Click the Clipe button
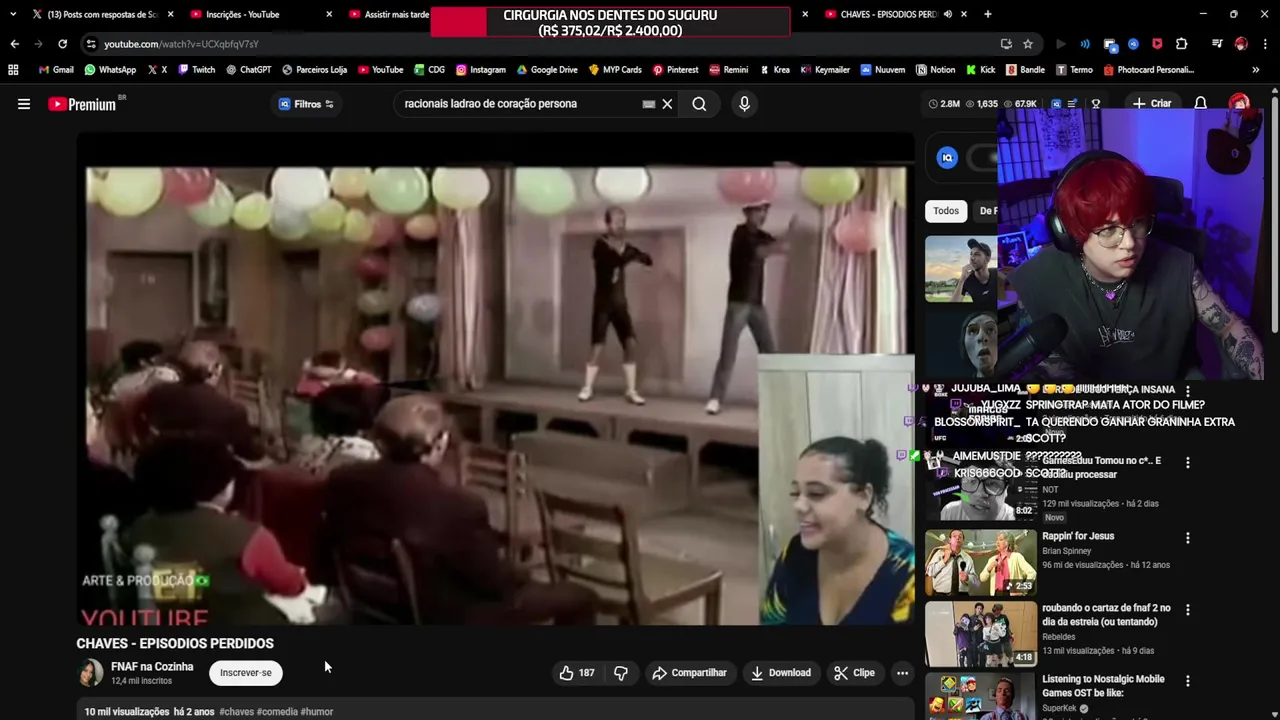Screen dimensions: 1280x720 coord(855,673)
